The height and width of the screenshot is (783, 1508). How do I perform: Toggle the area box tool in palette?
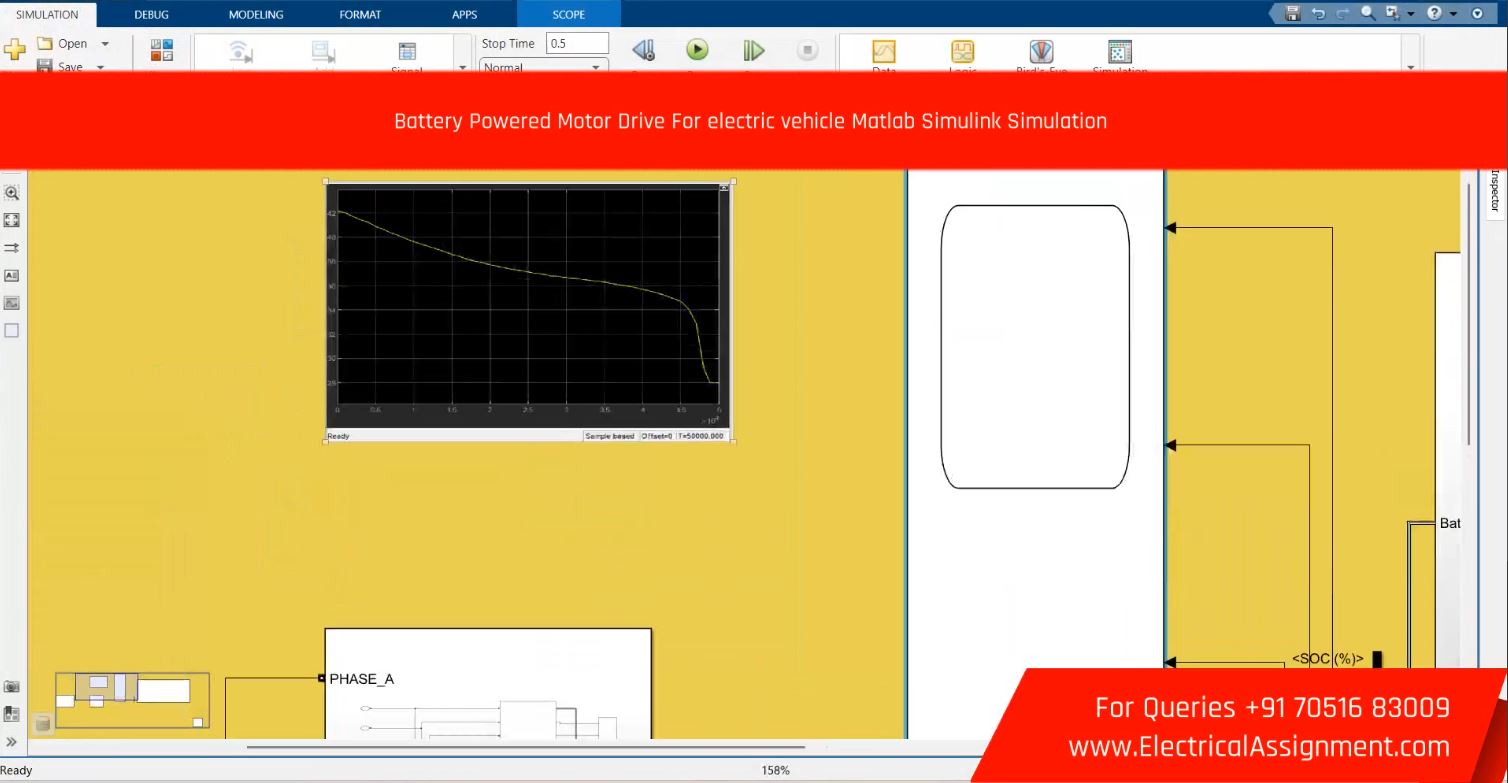click(x=12, y=330)
